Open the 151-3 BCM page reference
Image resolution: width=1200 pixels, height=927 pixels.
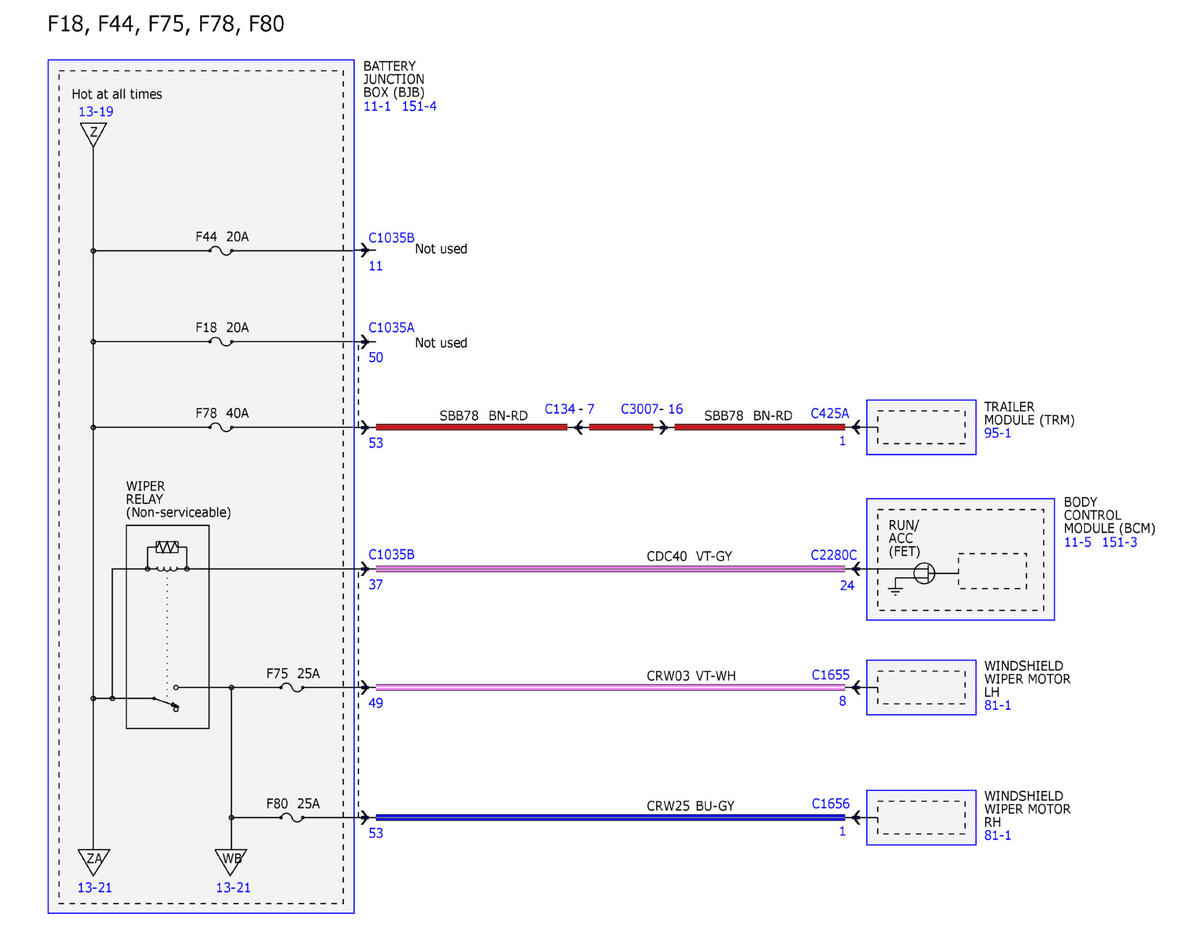(1122, 541)
